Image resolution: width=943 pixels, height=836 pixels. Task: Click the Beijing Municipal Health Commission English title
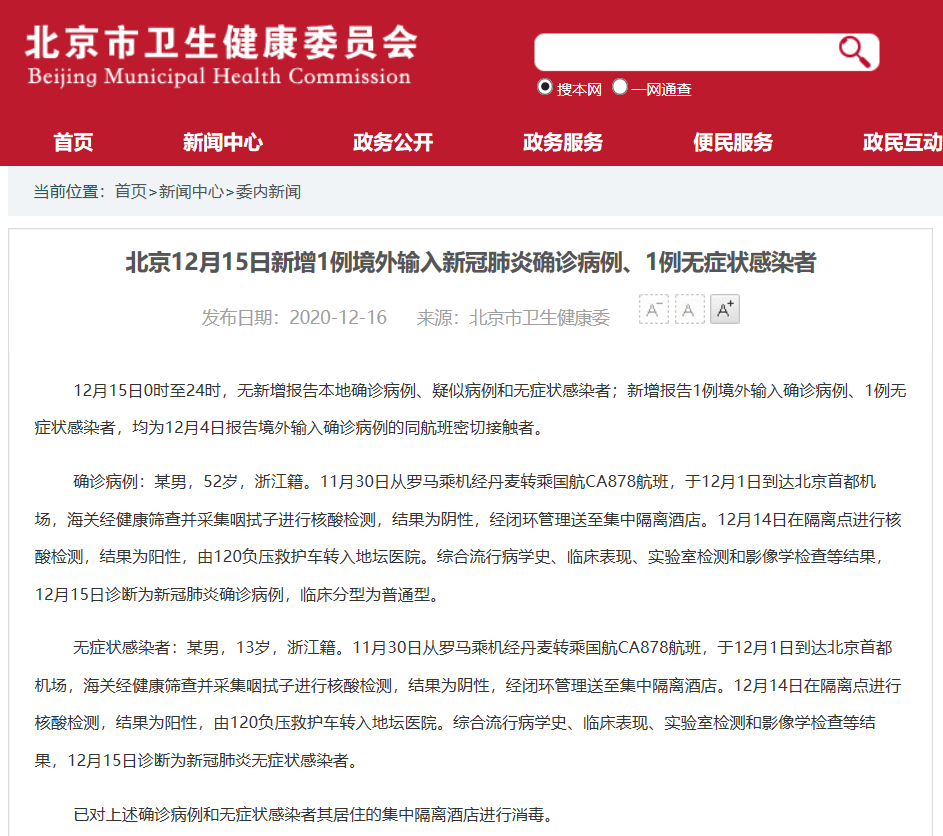[220, 77]
